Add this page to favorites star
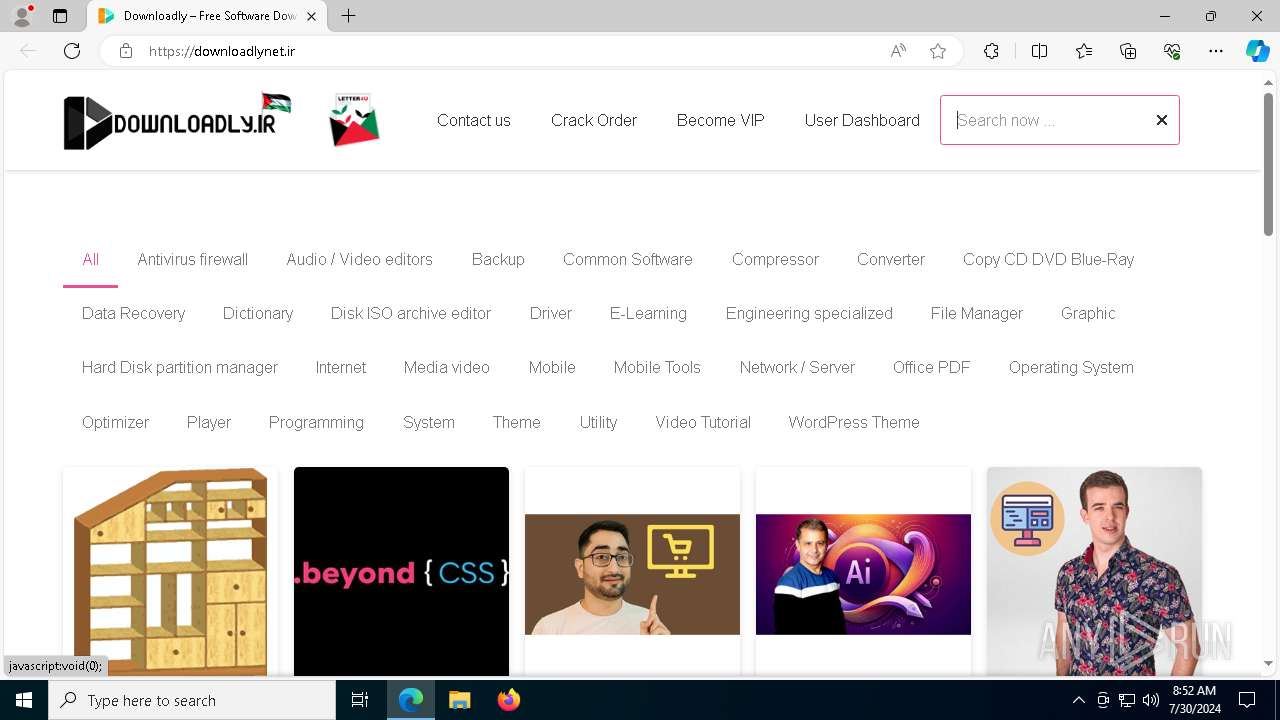Image resolution: width=1280 pixels, height=720 pixels. [938, 51]
